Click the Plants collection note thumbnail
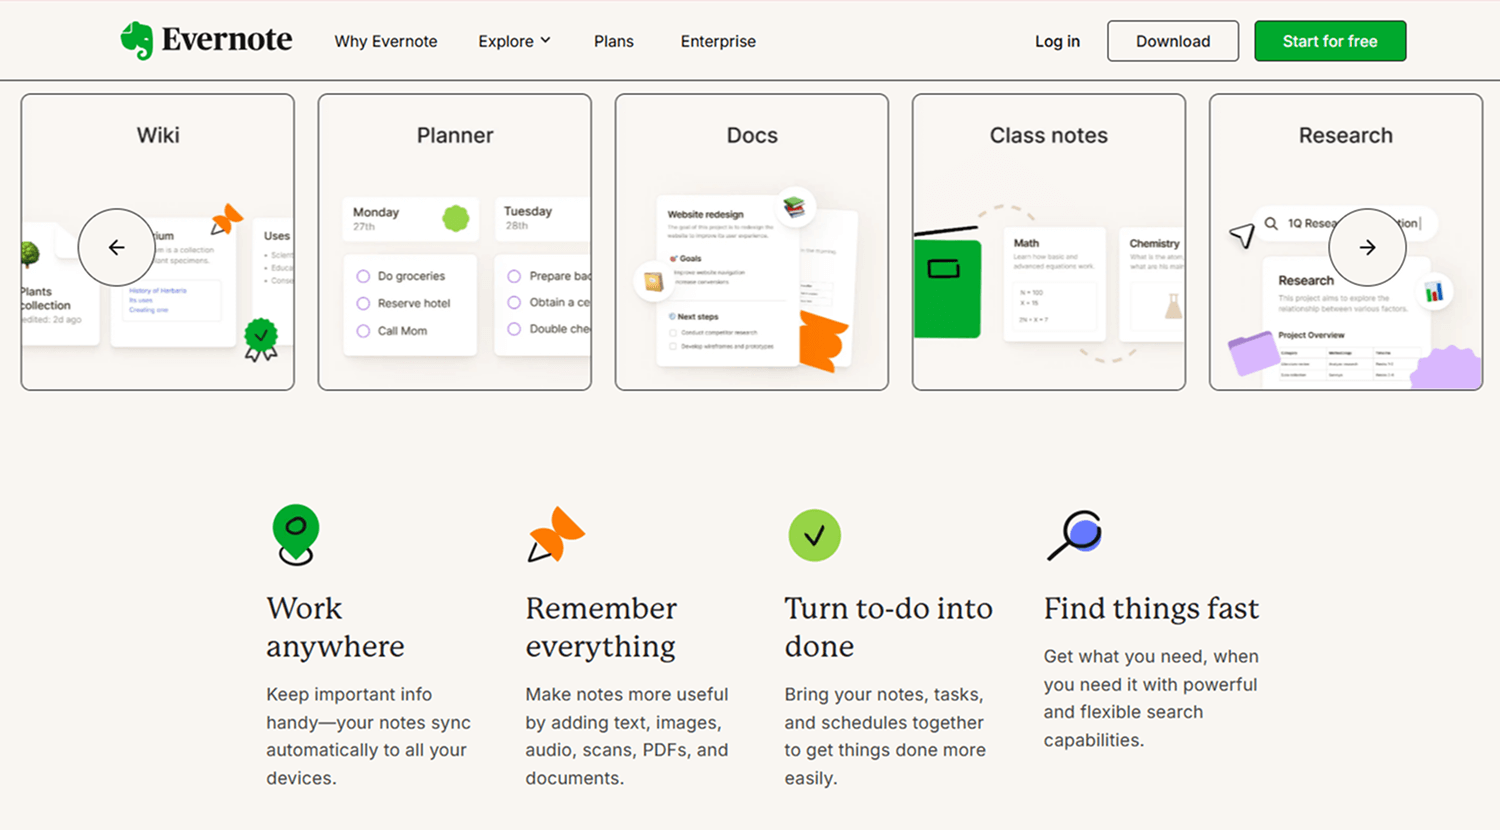This screenshot has height=830, width=1500. (60, 285)
